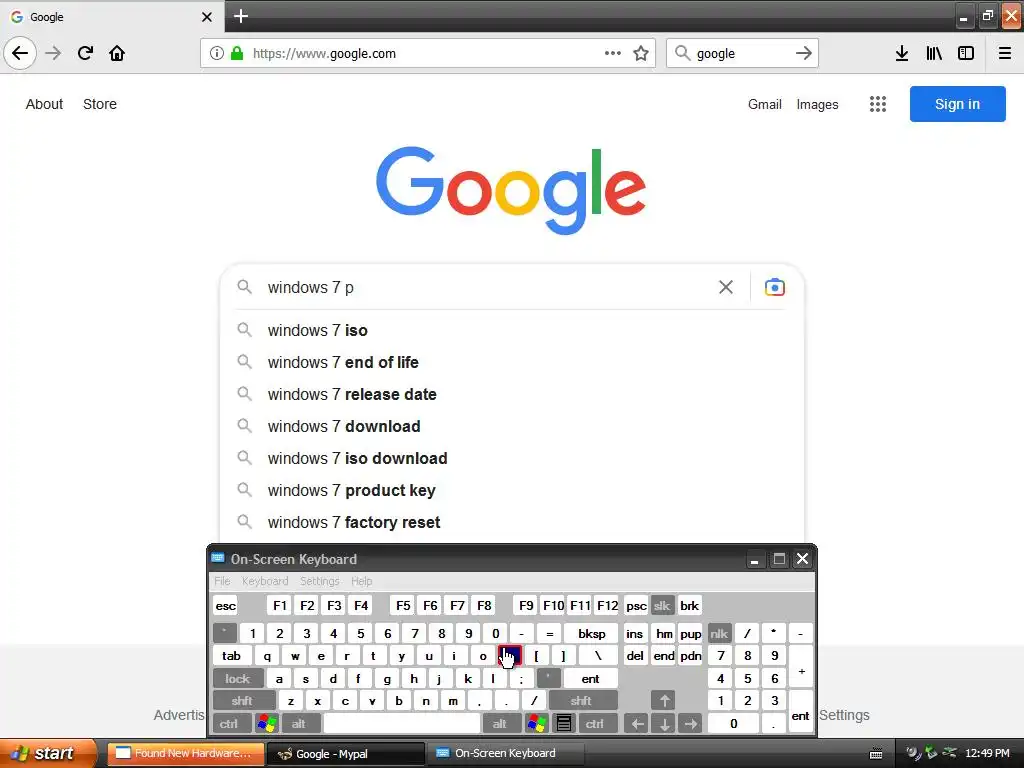This screenshot has height=768, width=1024.
Task: Open the Keyboard menu in On-Screen Keyboard
Action: click(265, 581)
